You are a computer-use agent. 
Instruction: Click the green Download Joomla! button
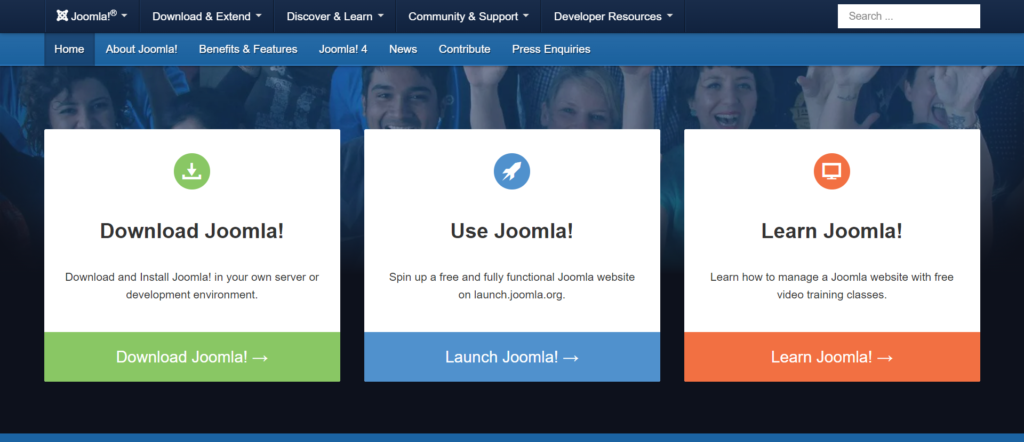[192, 357]
